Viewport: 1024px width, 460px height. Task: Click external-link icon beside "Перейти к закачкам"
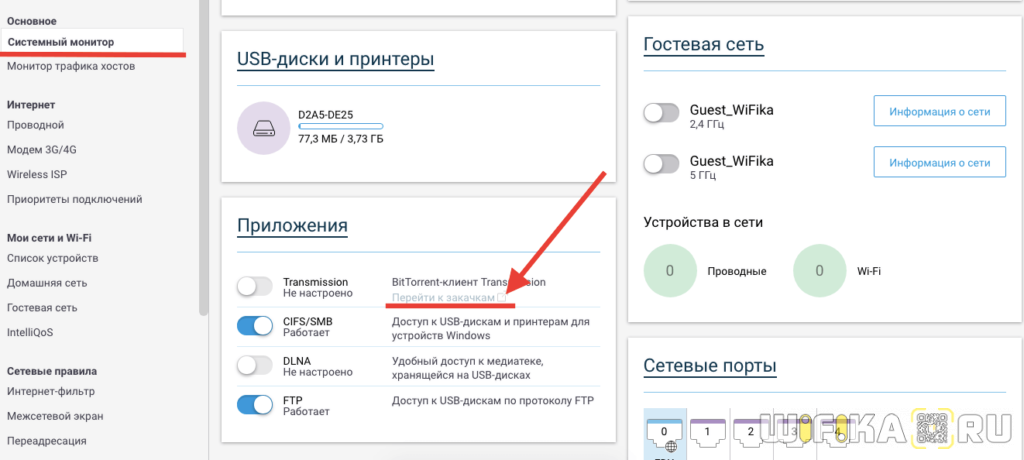click(x=503, y=298)
